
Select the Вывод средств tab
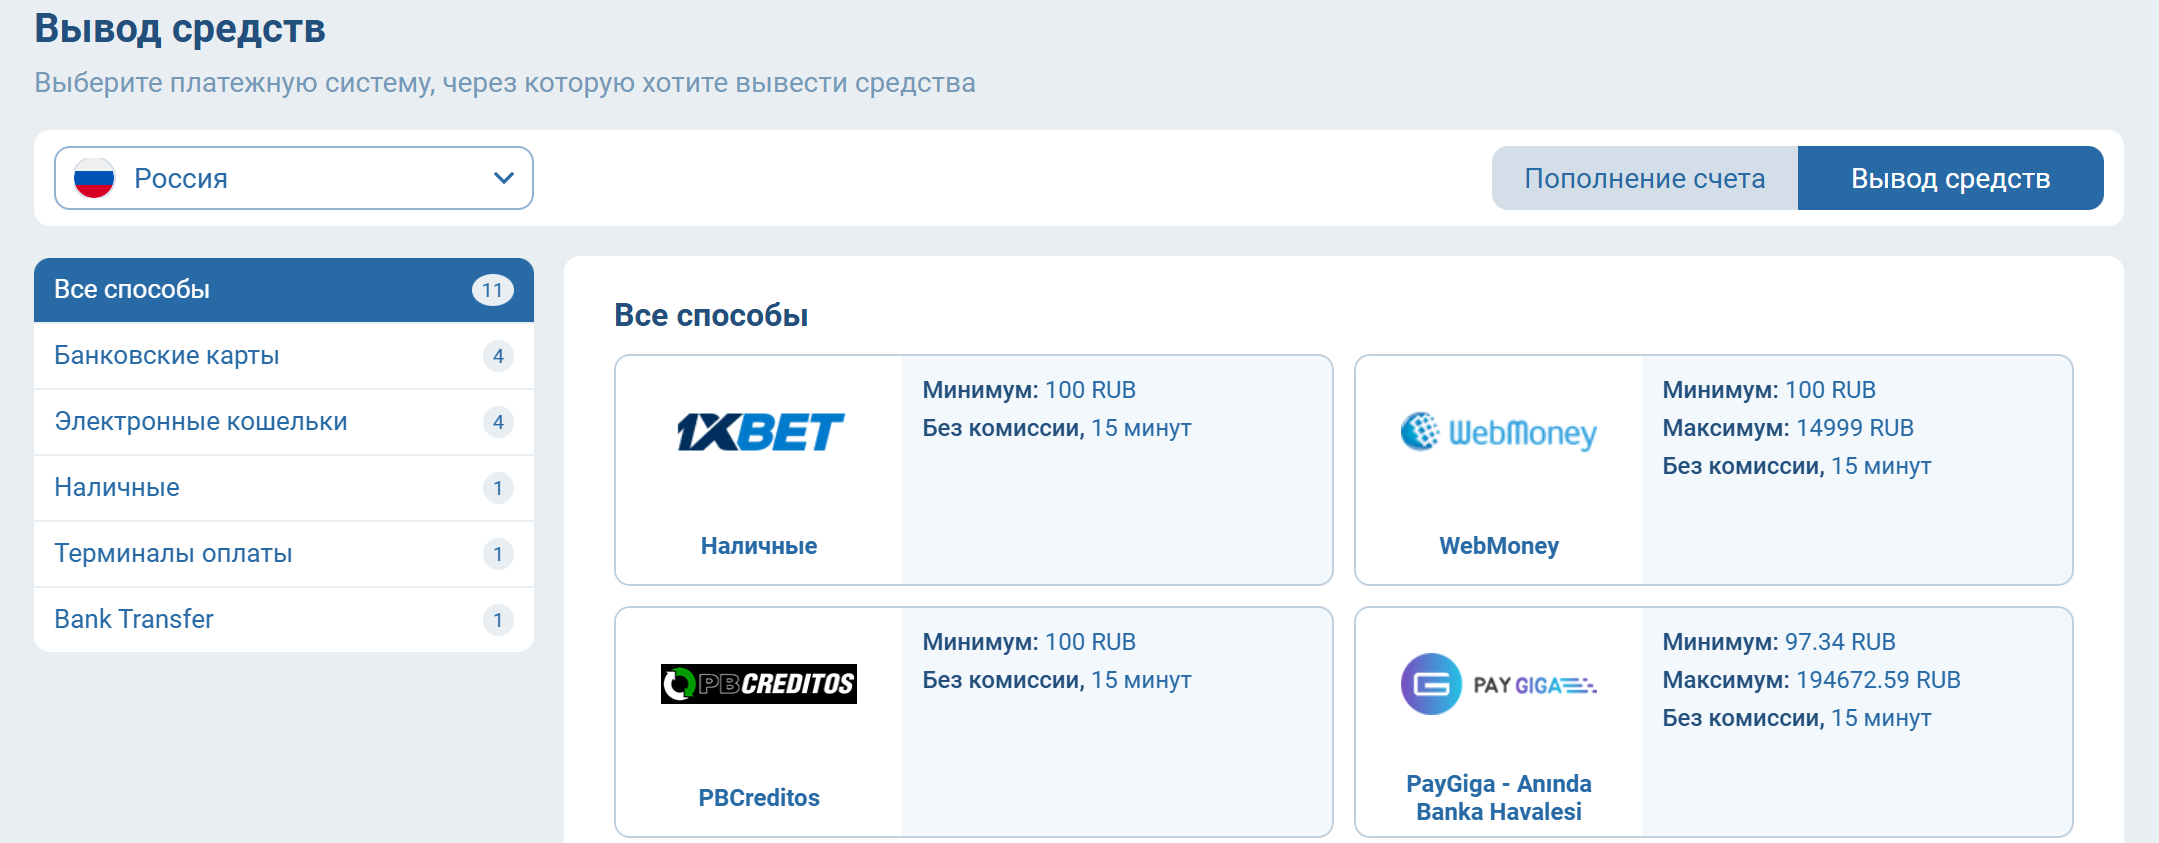[1950, 177]
